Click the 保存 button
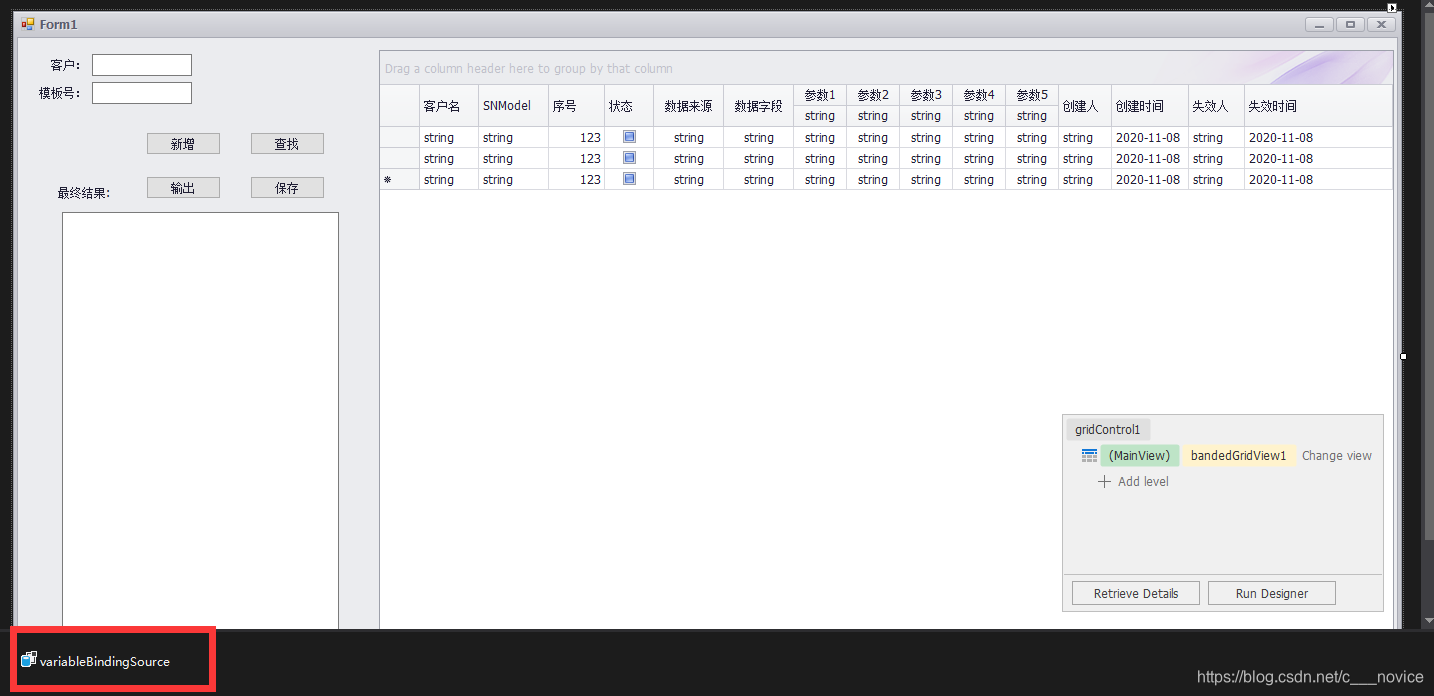This screenshot has height=696, width=1434. click(x=287, y=188)
